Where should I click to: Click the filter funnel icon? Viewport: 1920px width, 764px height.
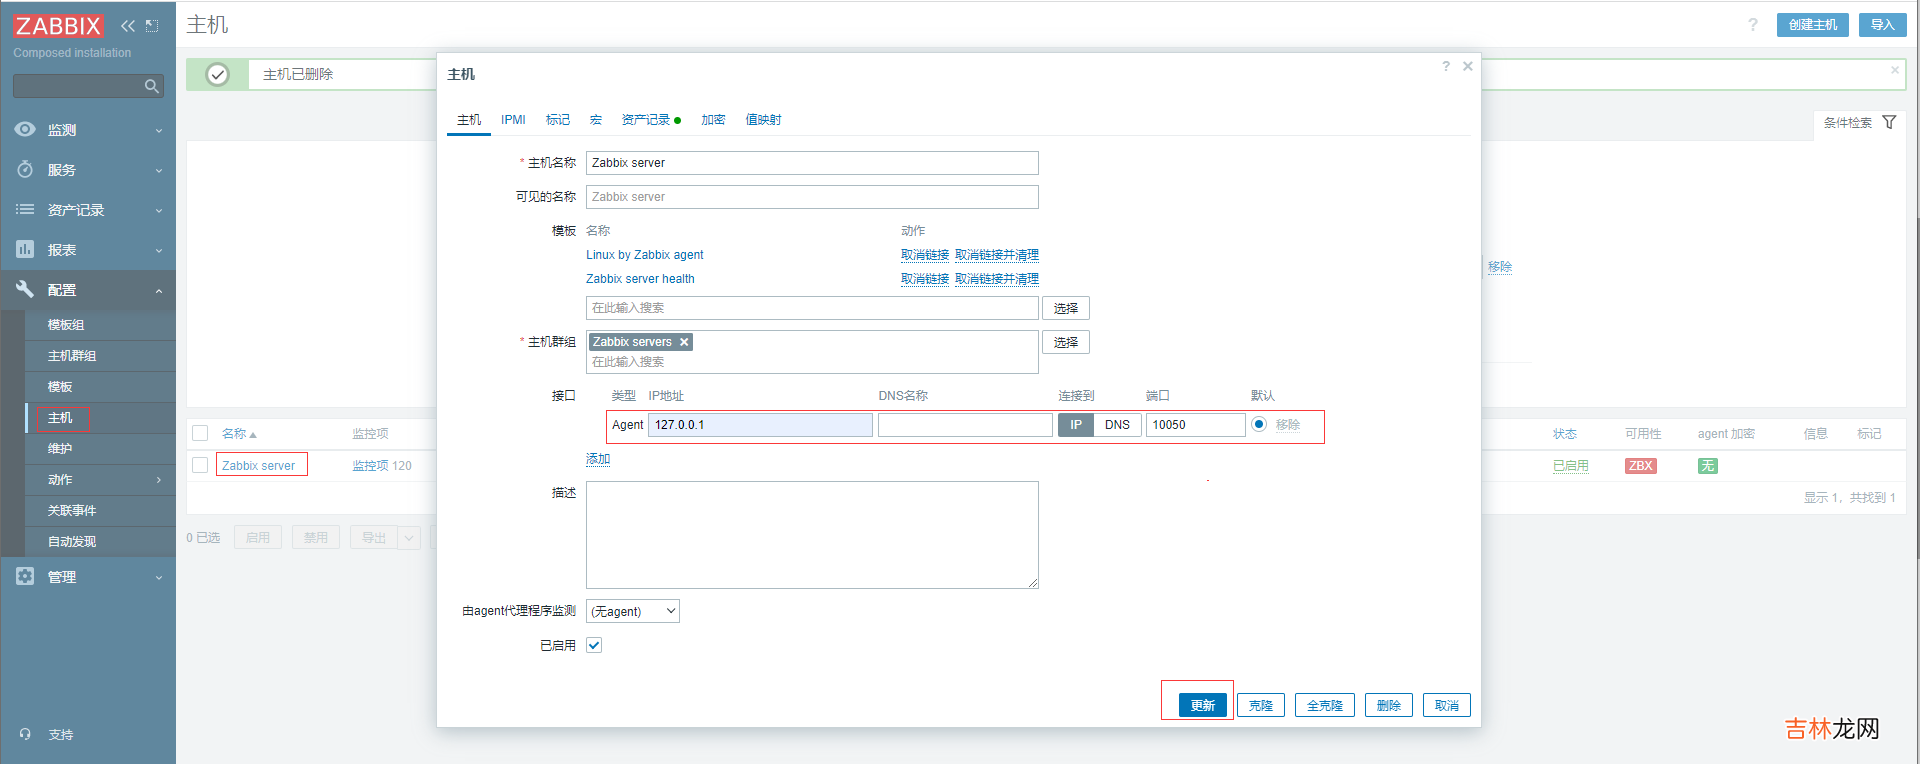pyautogui.click(x=1889, y=122)
